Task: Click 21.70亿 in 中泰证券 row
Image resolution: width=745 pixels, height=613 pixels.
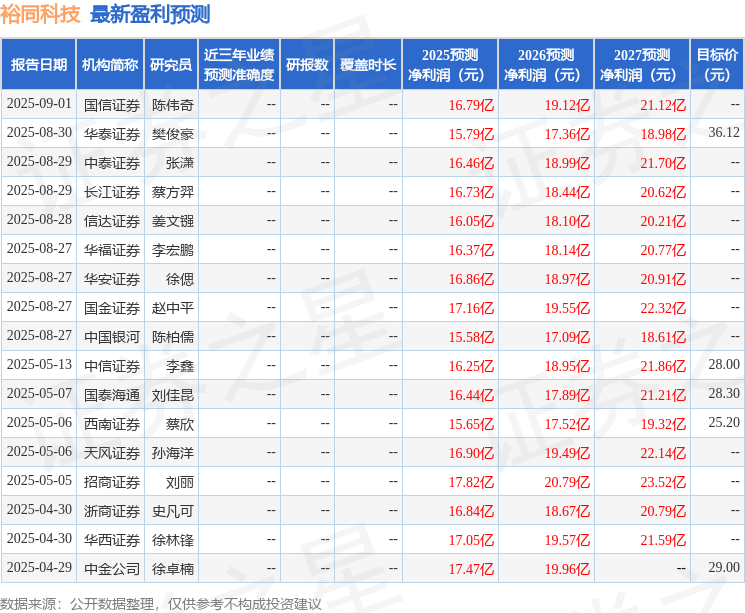Action: 663,163
